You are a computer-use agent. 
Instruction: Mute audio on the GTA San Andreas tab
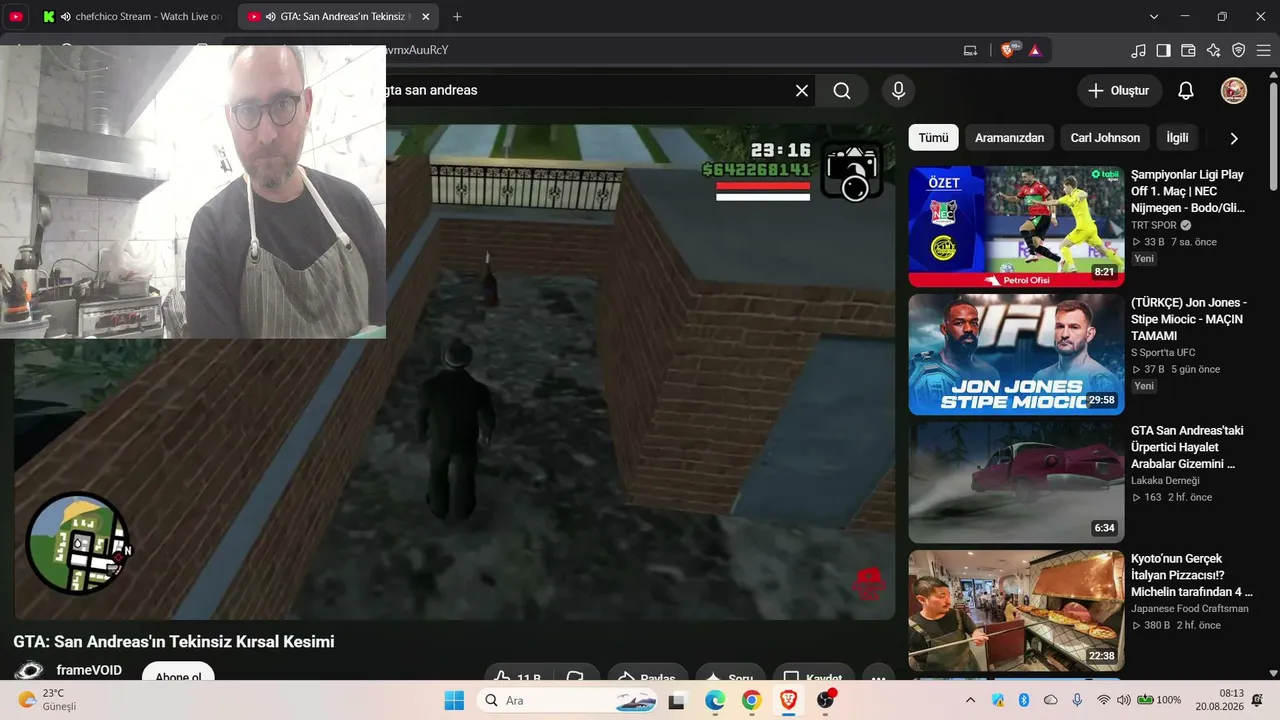coord(271,17)
